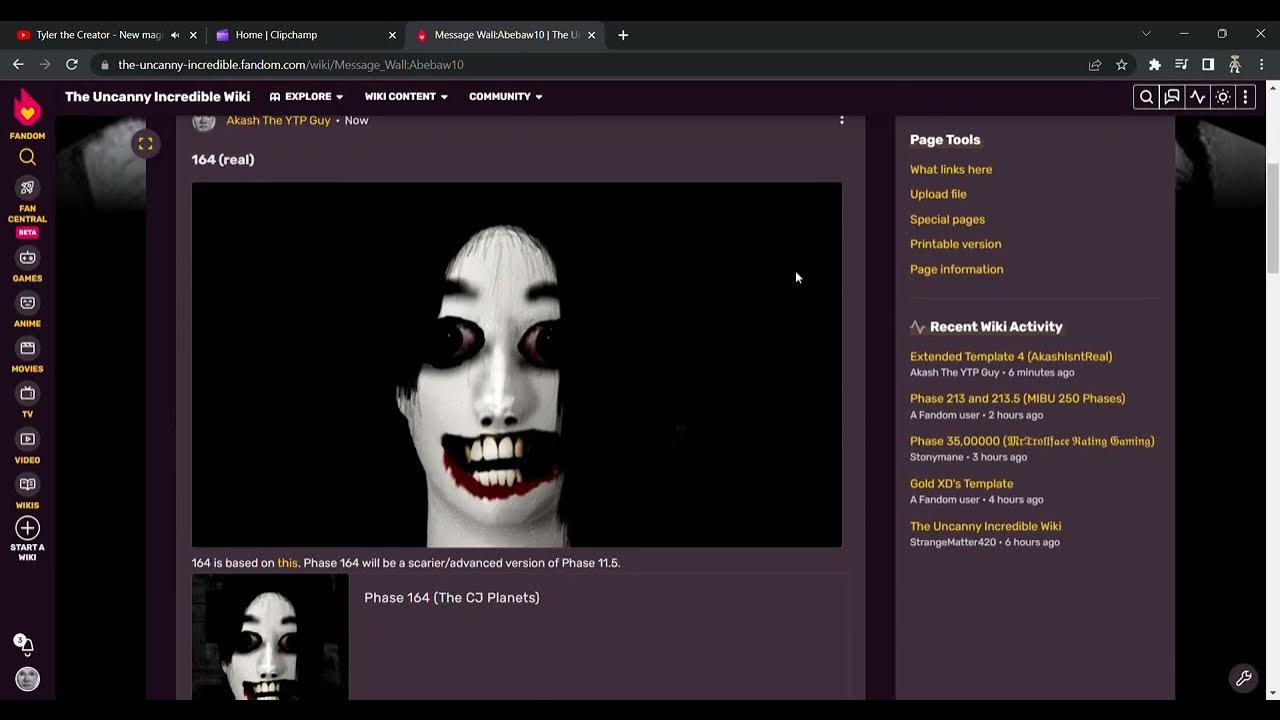Bookmark this page with star icon
The height and width of the screenshot is (720, 1280).
[1121, 64]
